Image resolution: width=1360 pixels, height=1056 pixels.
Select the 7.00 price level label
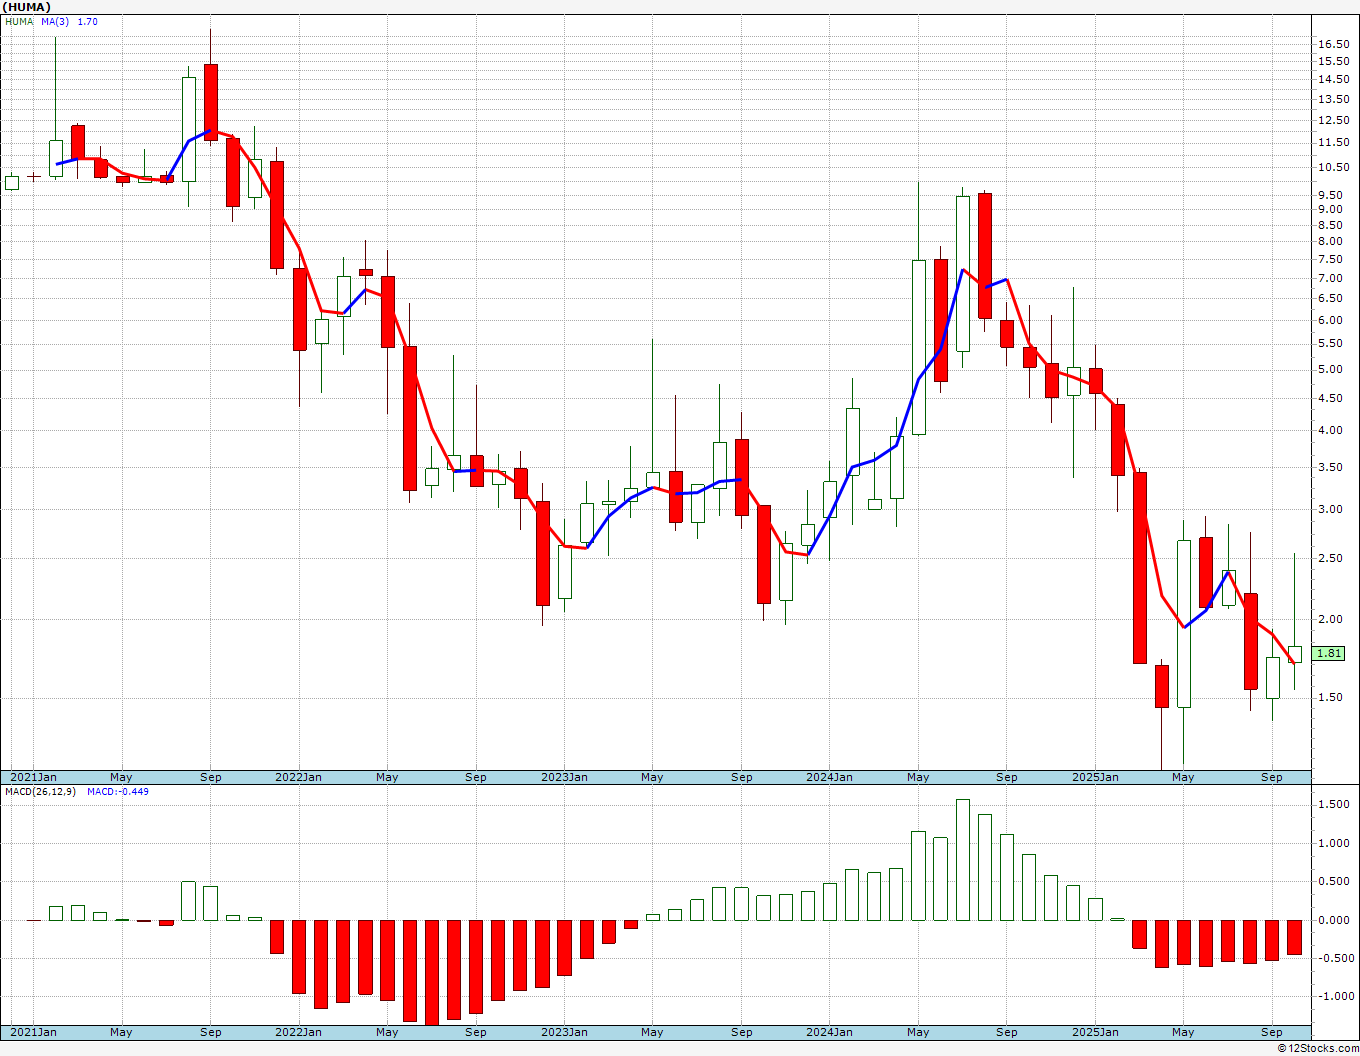click(x=1331, y=278)
